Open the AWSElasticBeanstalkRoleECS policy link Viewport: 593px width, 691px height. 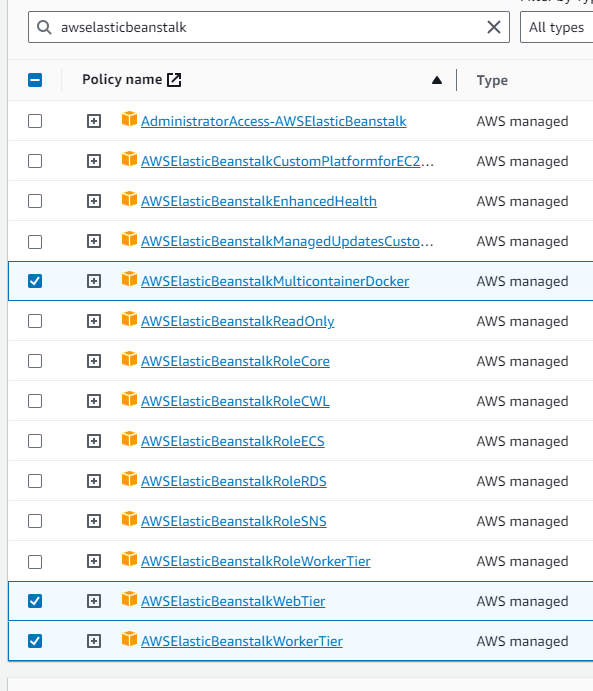(233, 441)
